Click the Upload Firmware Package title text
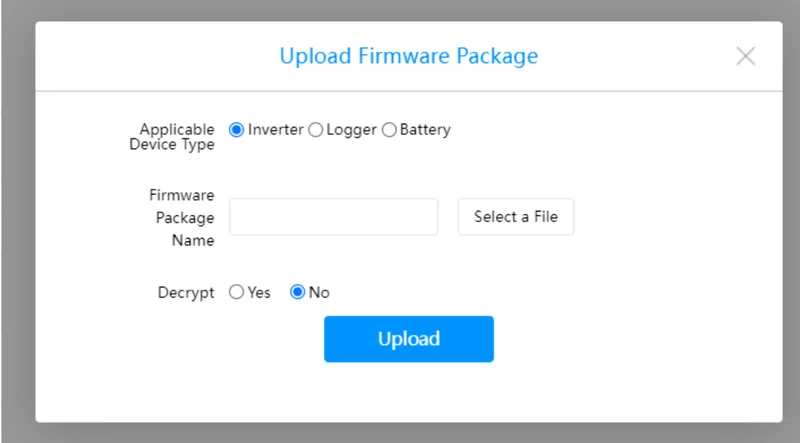The width and height of the screenshot is (800, 443). coord(408,56)
